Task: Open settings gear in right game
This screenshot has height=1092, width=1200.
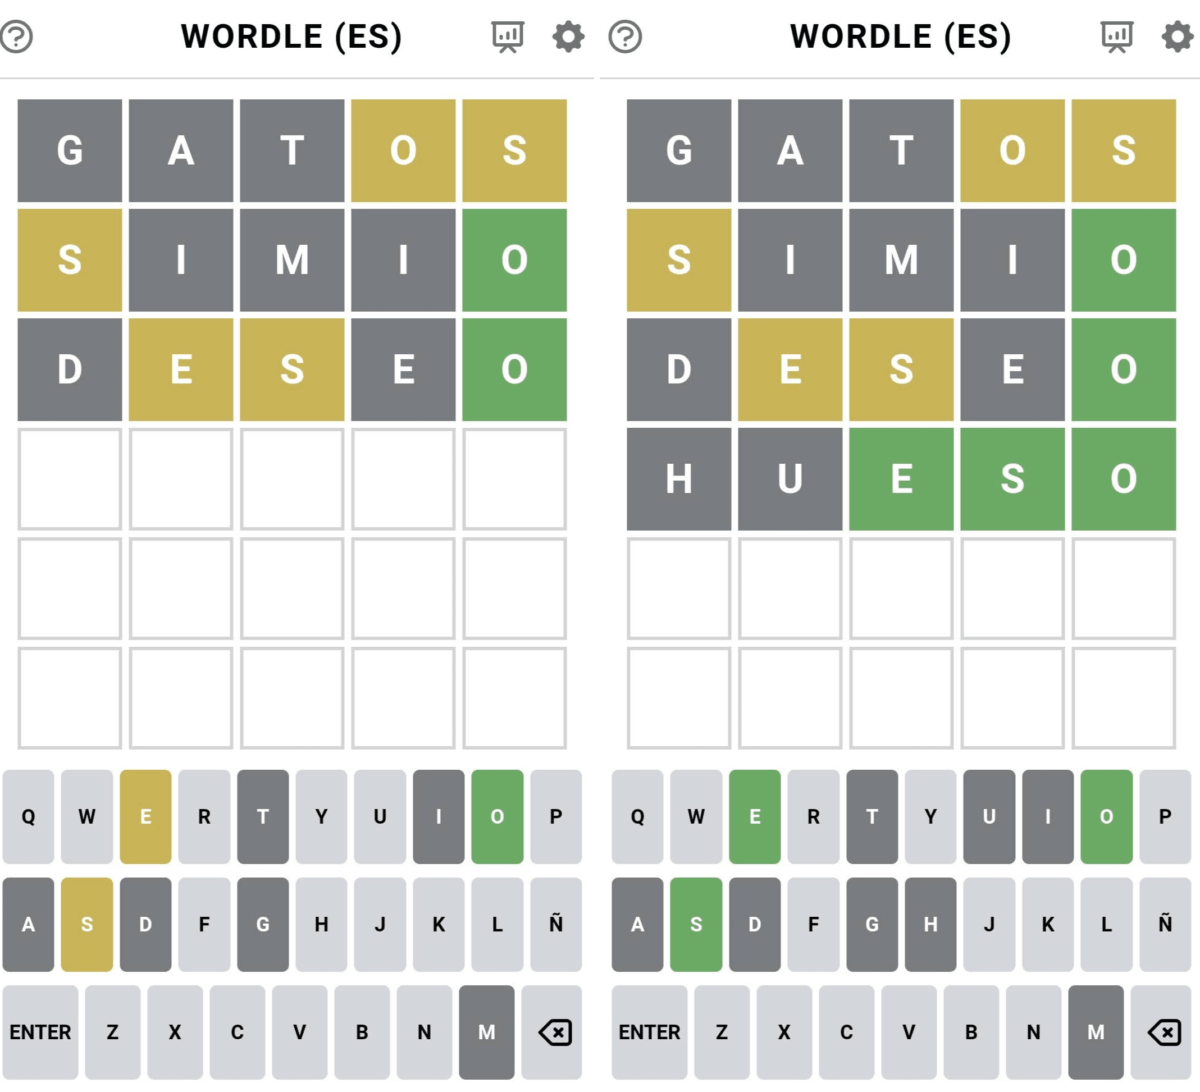Action: tap(1177, 37)
